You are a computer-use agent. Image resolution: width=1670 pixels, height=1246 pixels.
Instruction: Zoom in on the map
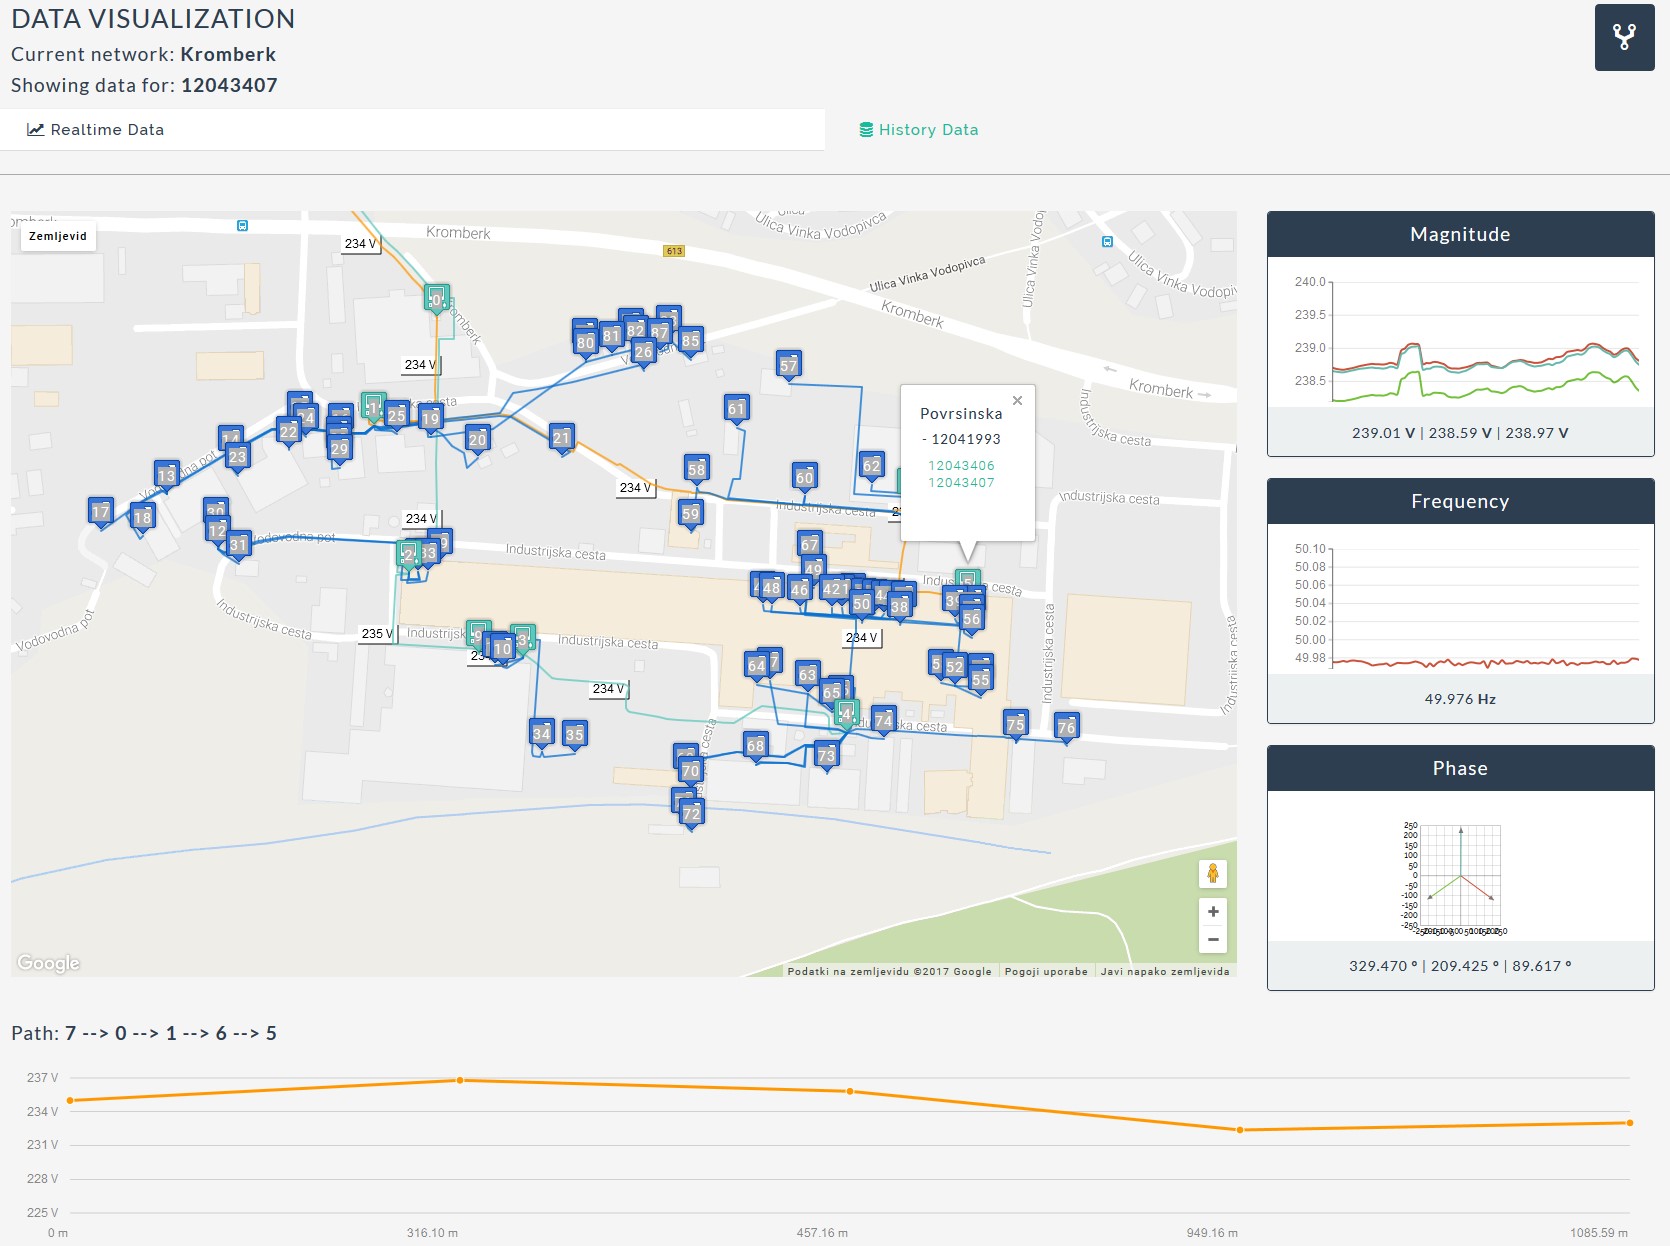pyautogui.click(x=1212, y=912)
